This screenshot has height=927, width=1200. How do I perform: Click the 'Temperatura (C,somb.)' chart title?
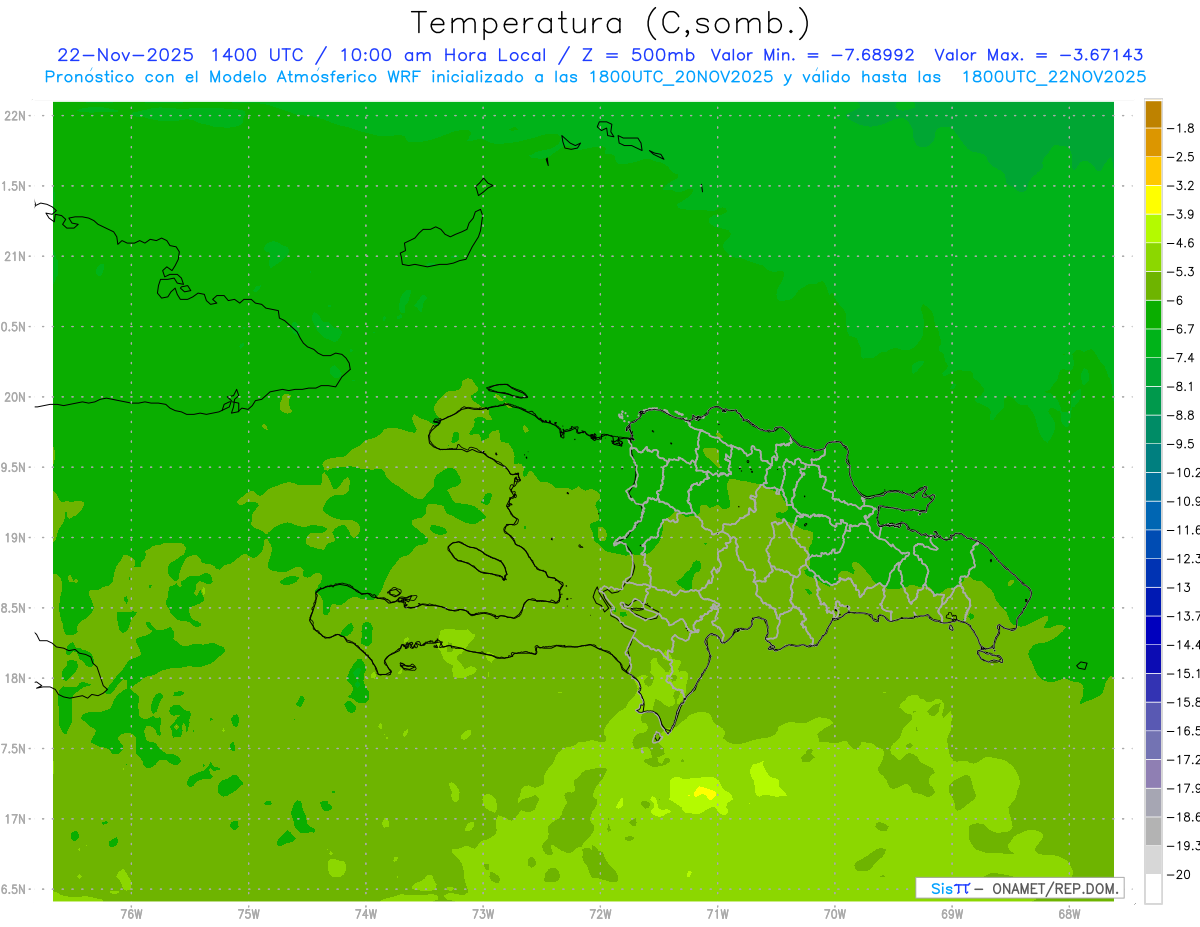click(x=610, y=23)
